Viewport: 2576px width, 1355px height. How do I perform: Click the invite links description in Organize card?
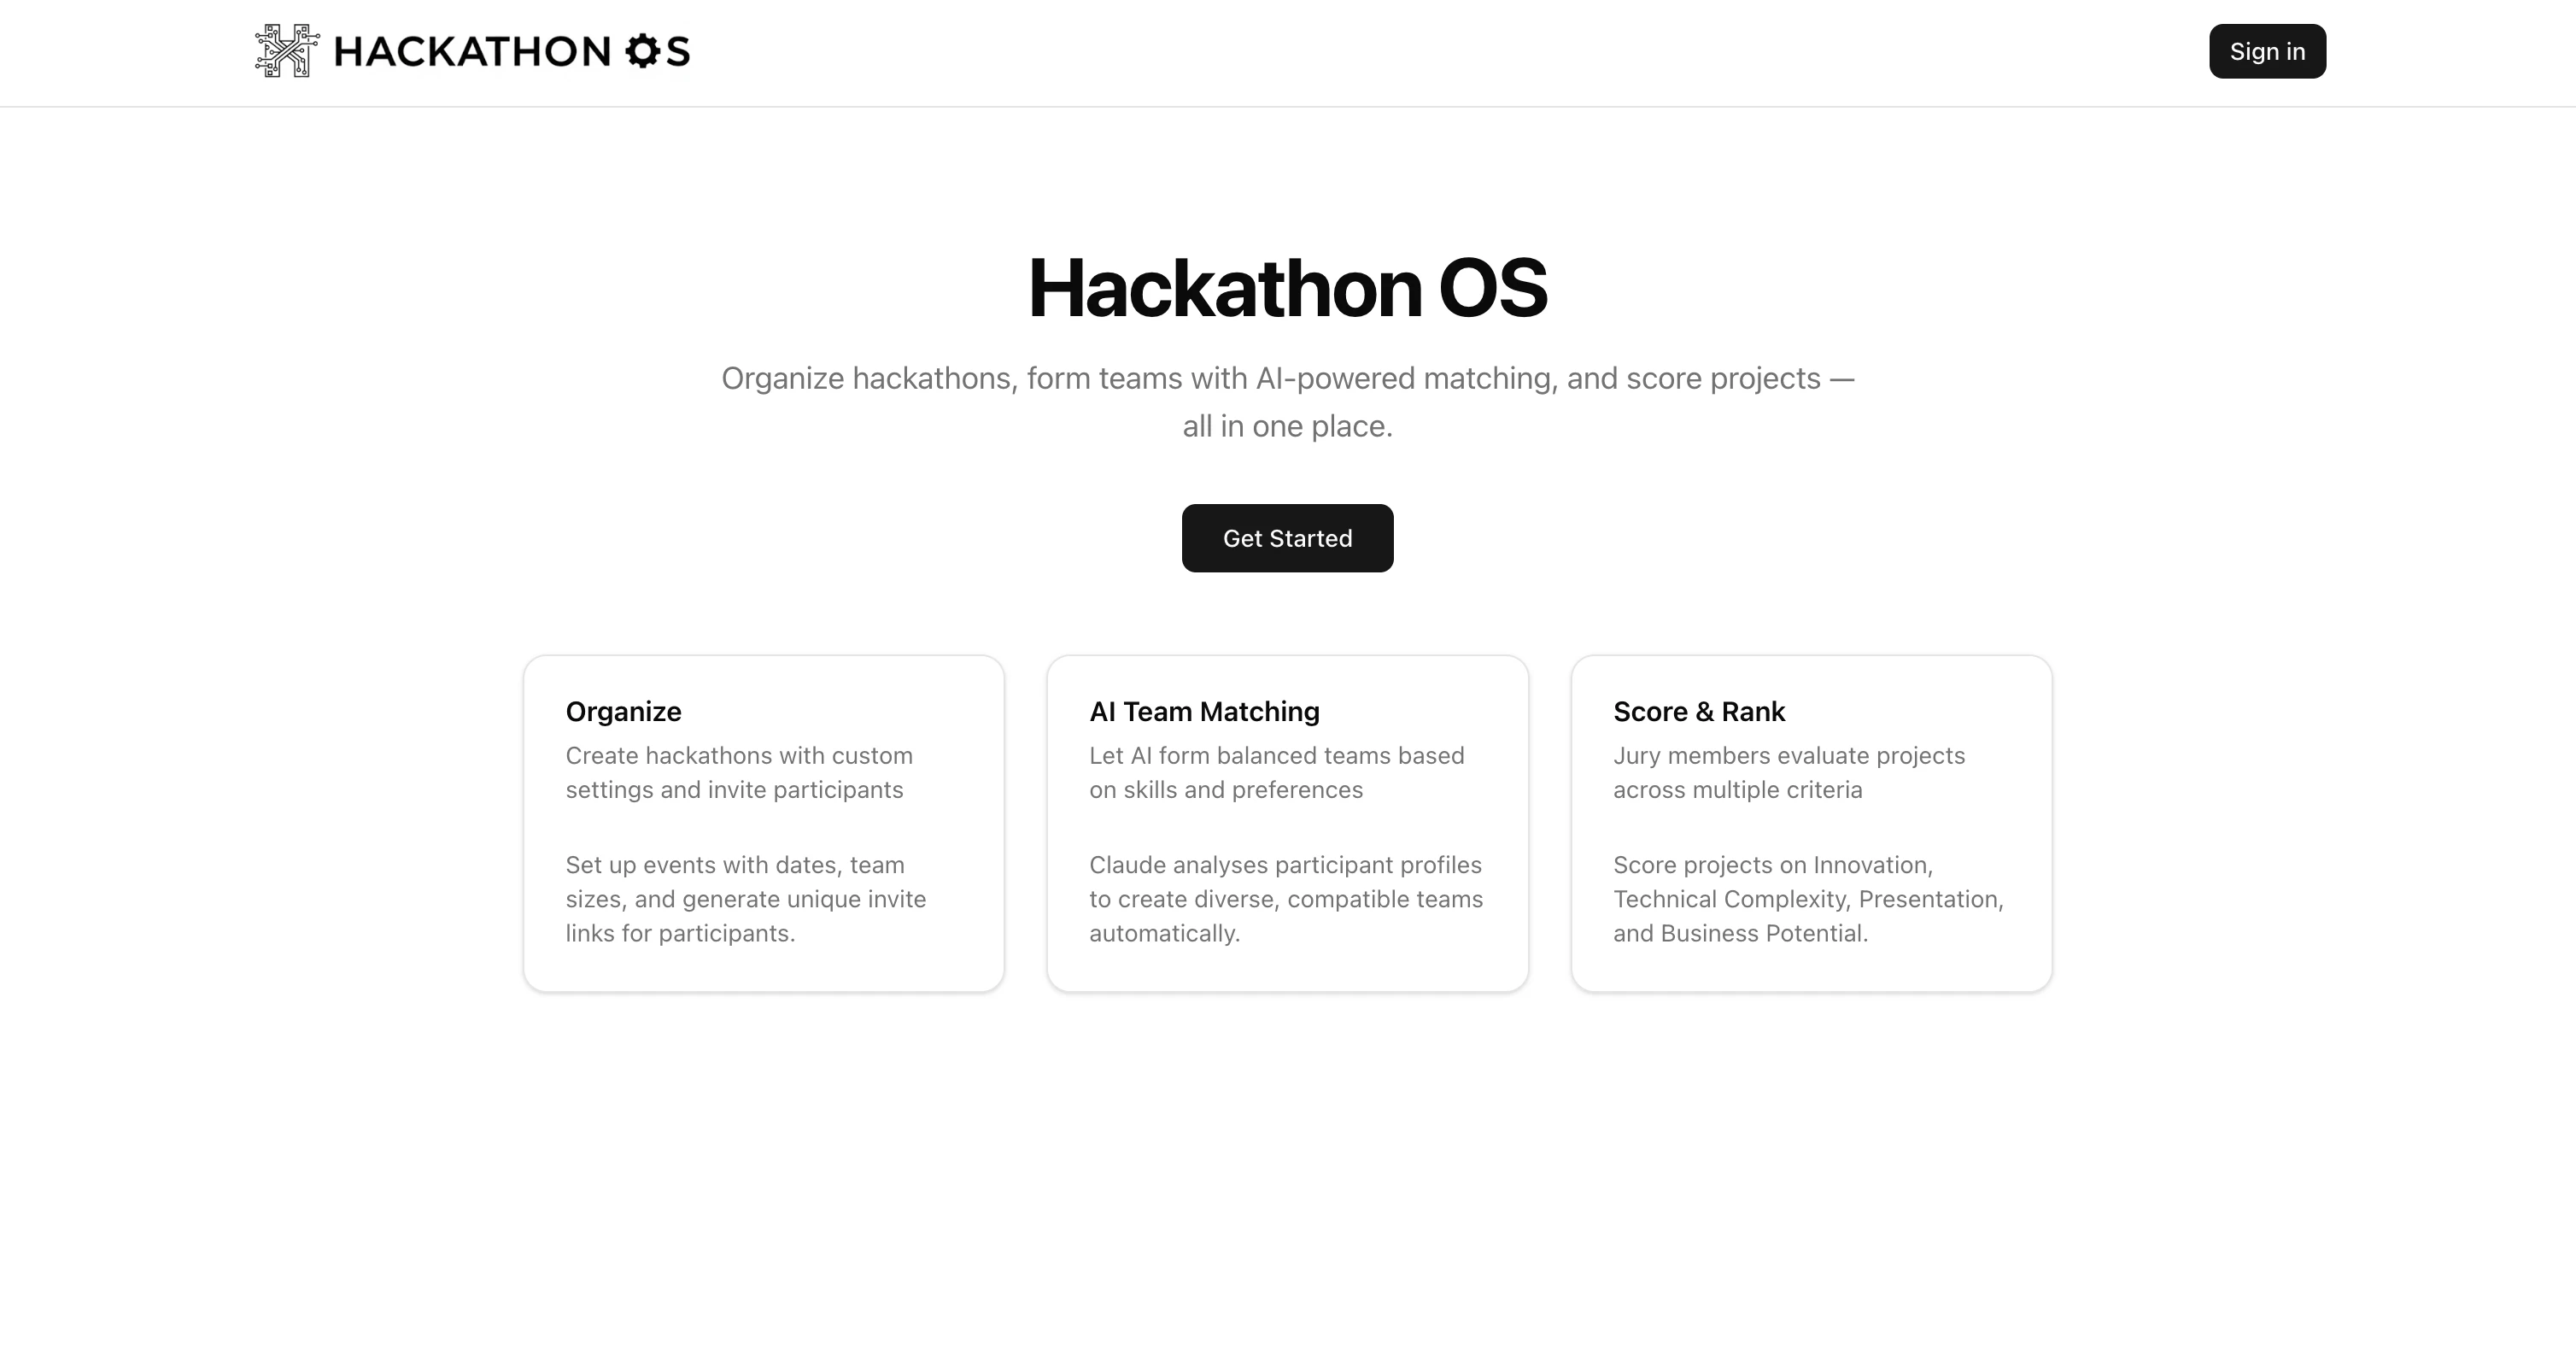coord(746,898)
